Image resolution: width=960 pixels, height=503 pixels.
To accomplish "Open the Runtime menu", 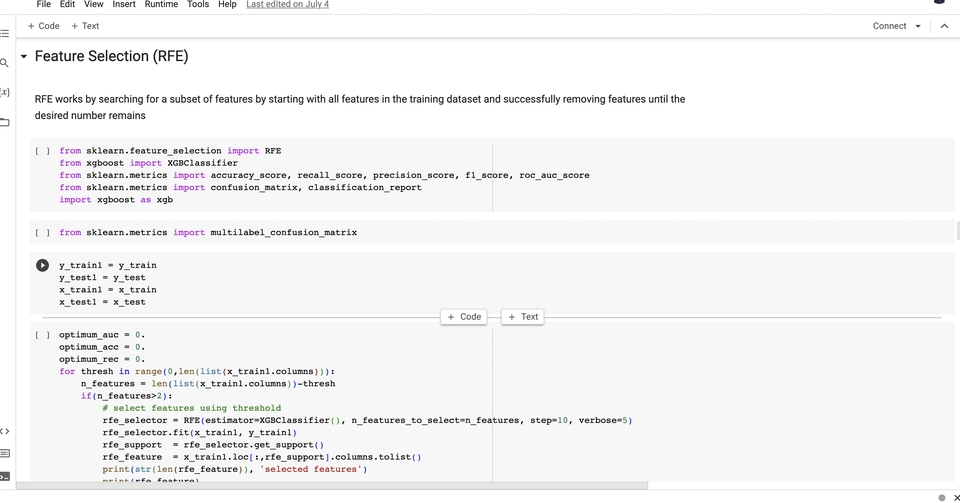I will (161, 4).
